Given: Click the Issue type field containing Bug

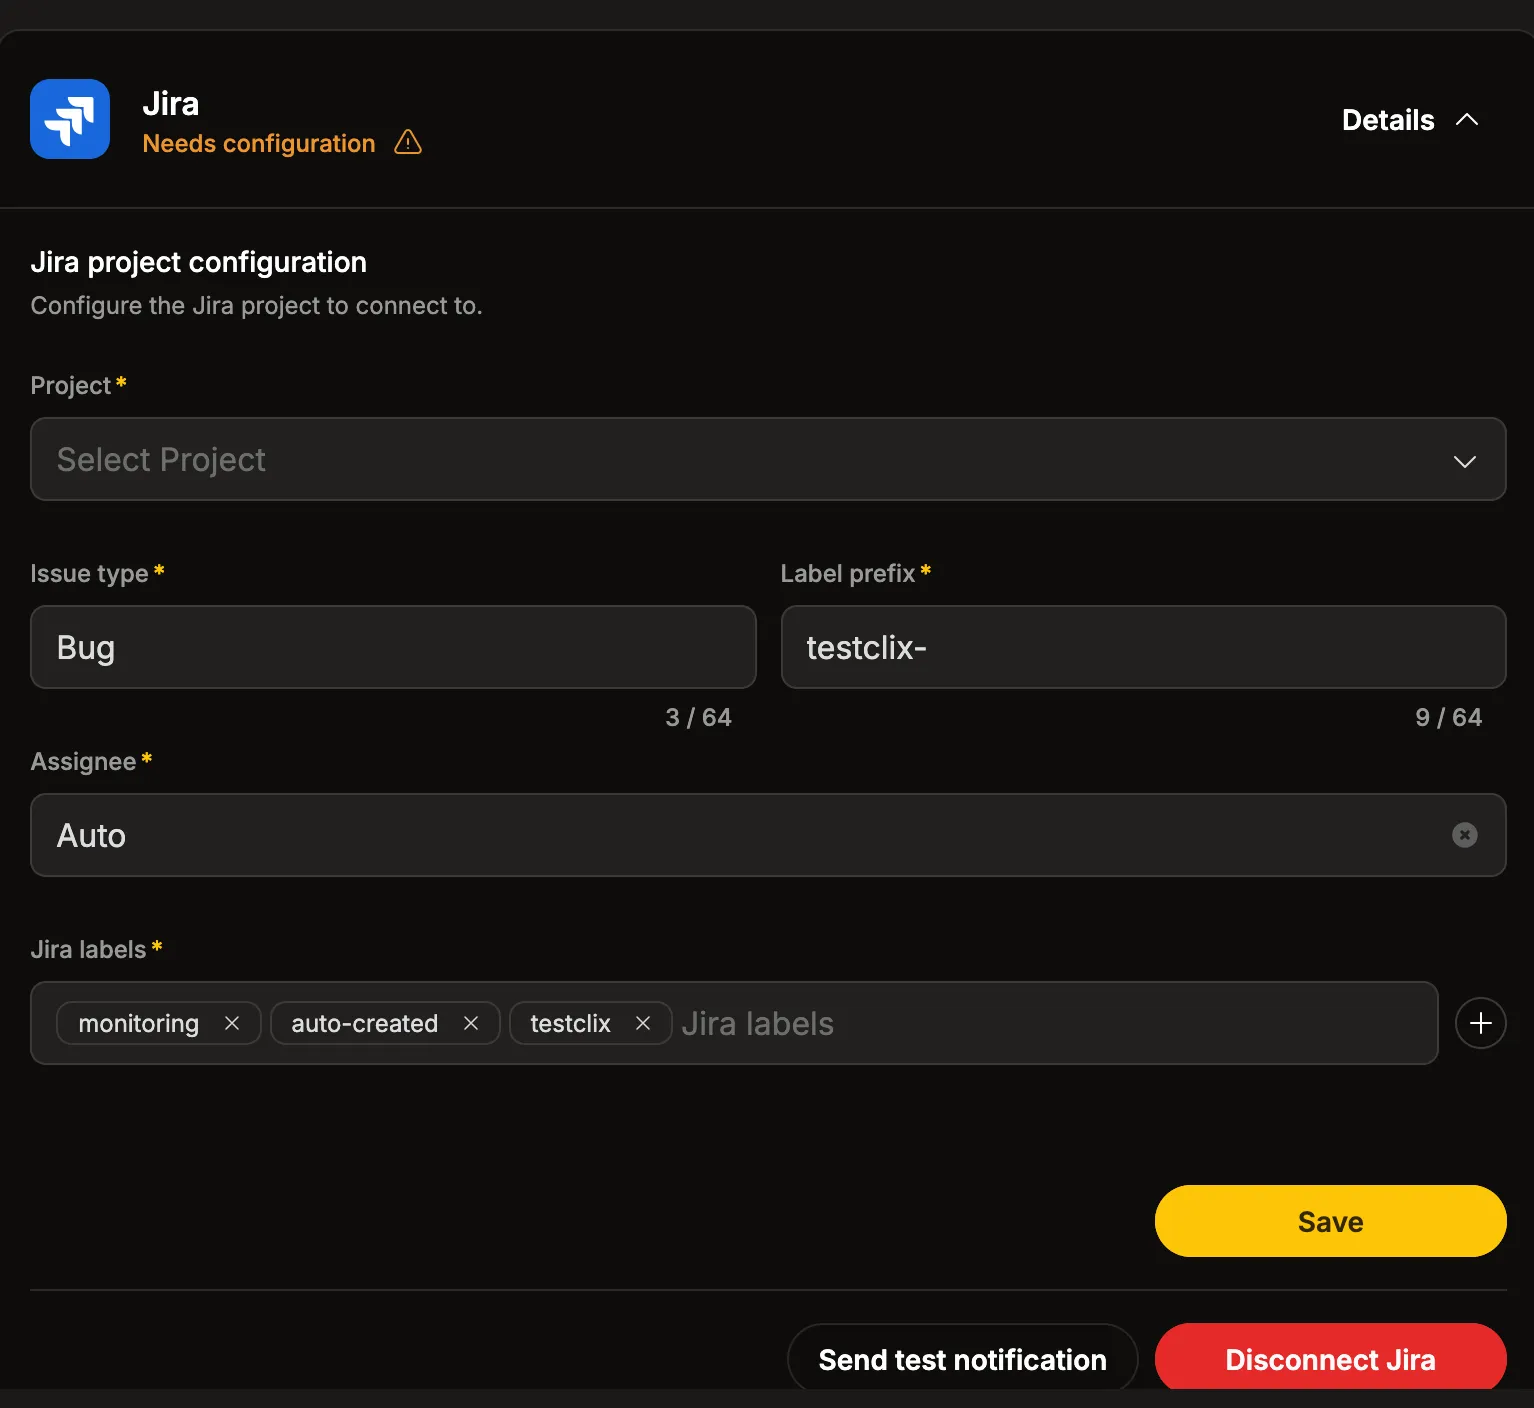Looking at the screenshot, I should click(x=393, y=647).
